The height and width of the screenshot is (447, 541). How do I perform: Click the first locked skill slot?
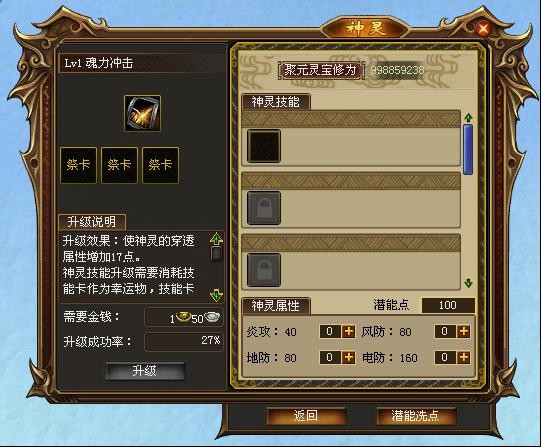pyautogui.click(x=264, y=208)
